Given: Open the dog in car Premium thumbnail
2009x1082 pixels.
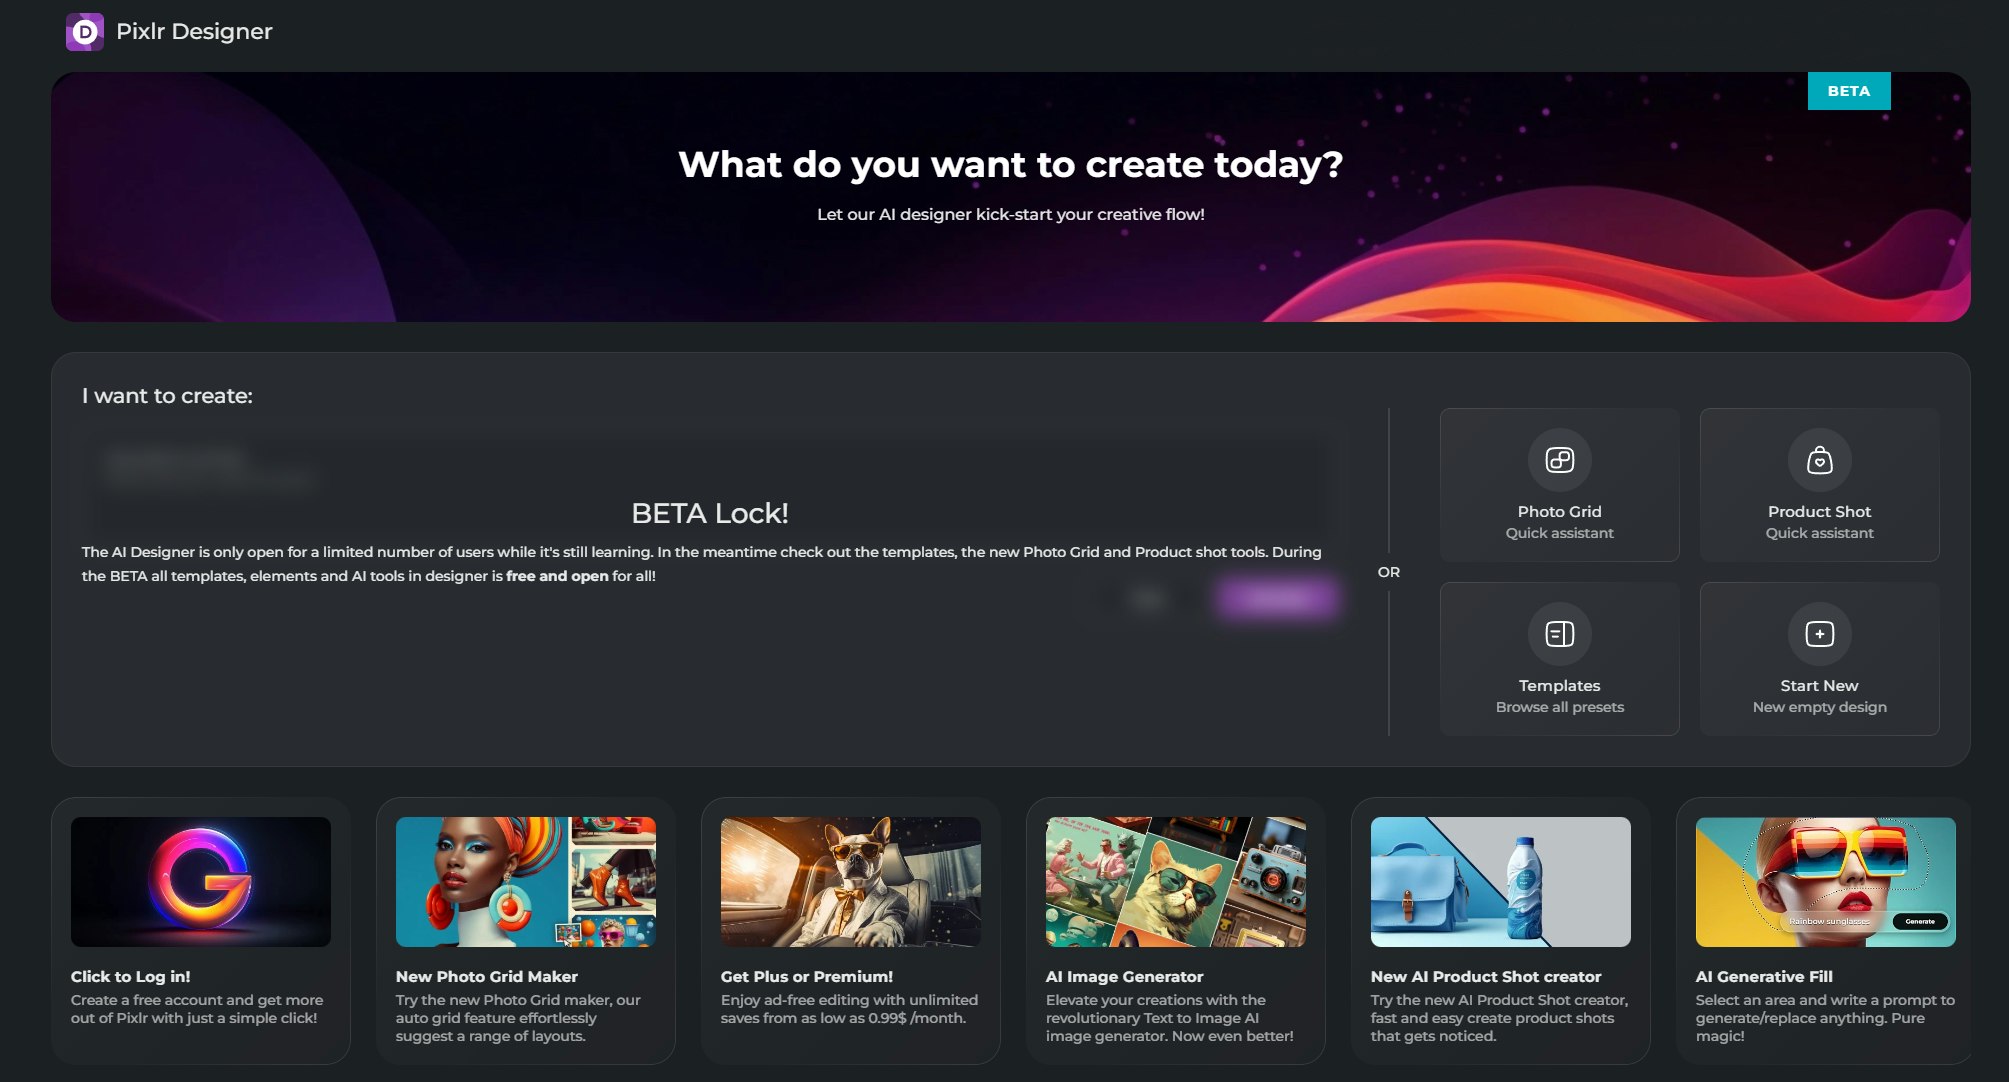Looking at the screenshot, I should [850, 882].
